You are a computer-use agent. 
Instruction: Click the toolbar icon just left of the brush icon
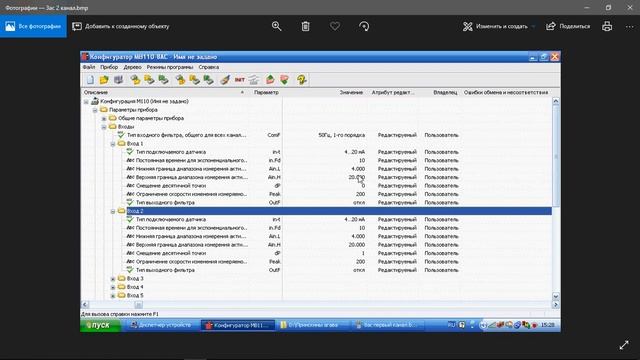tap(209, 80)
